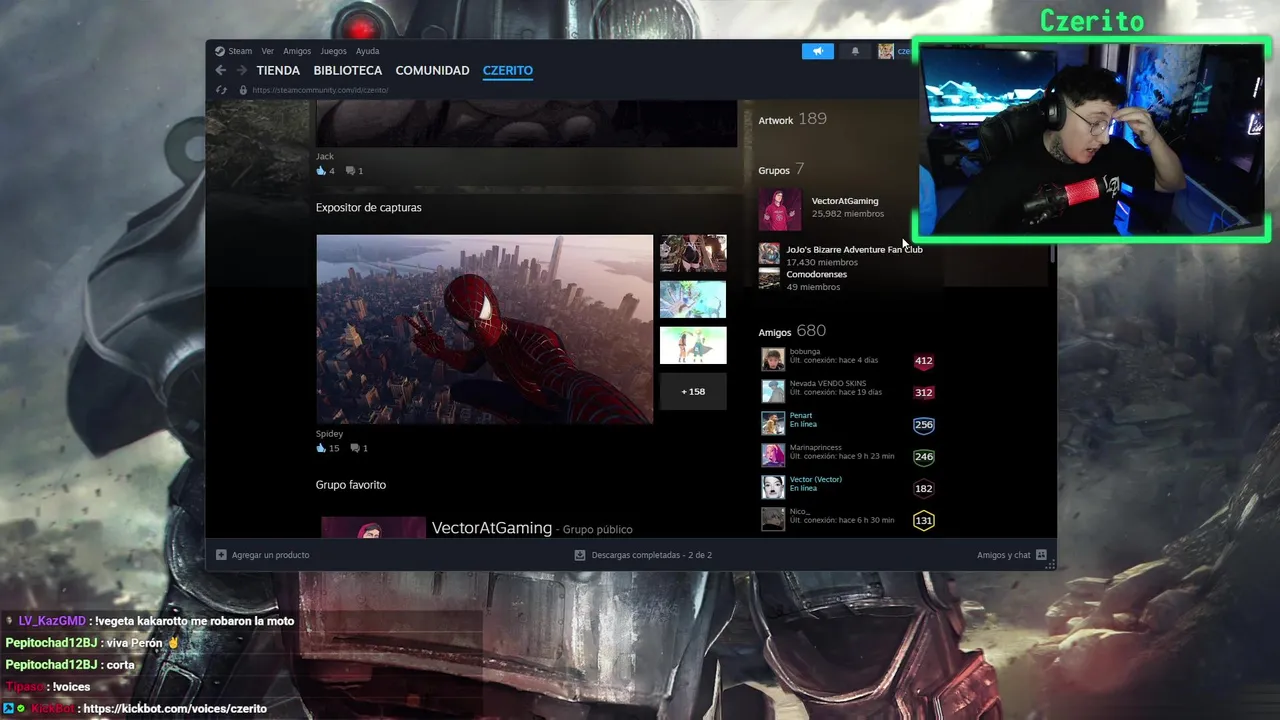Open Nevada VENDO SKINS profile name

point(828,384)
